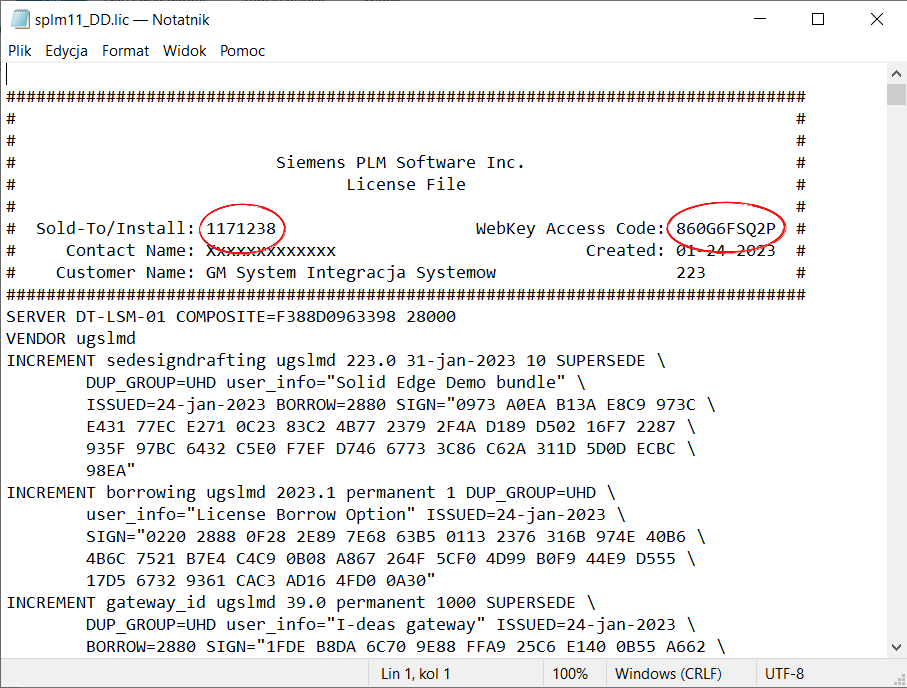
Task: Open the Pomoc menu
Action: [242, 51]
